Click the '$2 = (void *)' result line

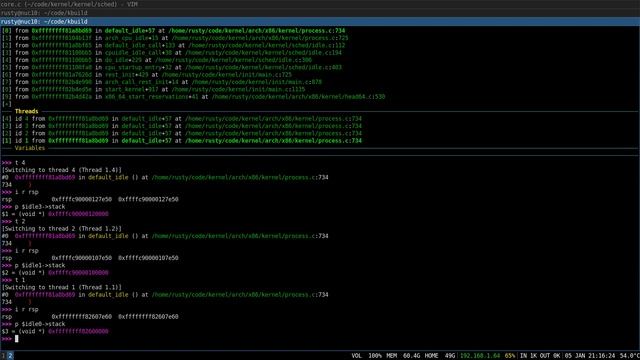55,273
